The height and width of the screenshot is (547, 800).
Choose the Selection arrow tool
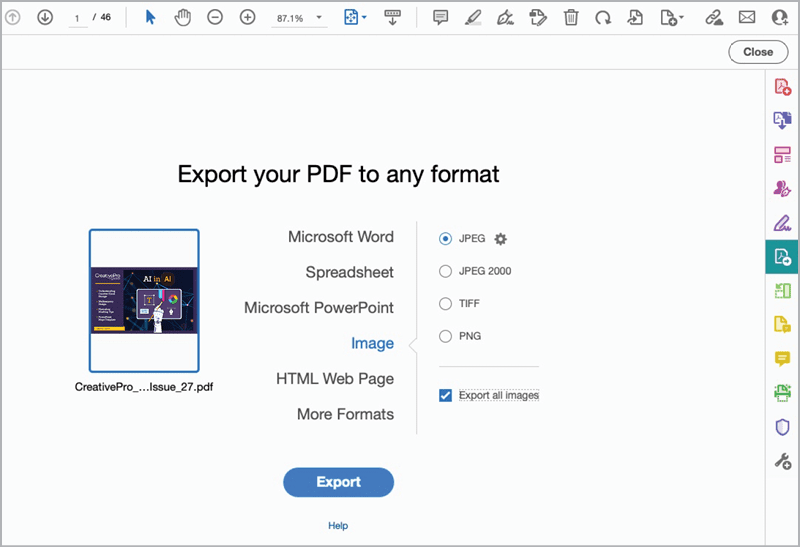click(x=150, y=17)
